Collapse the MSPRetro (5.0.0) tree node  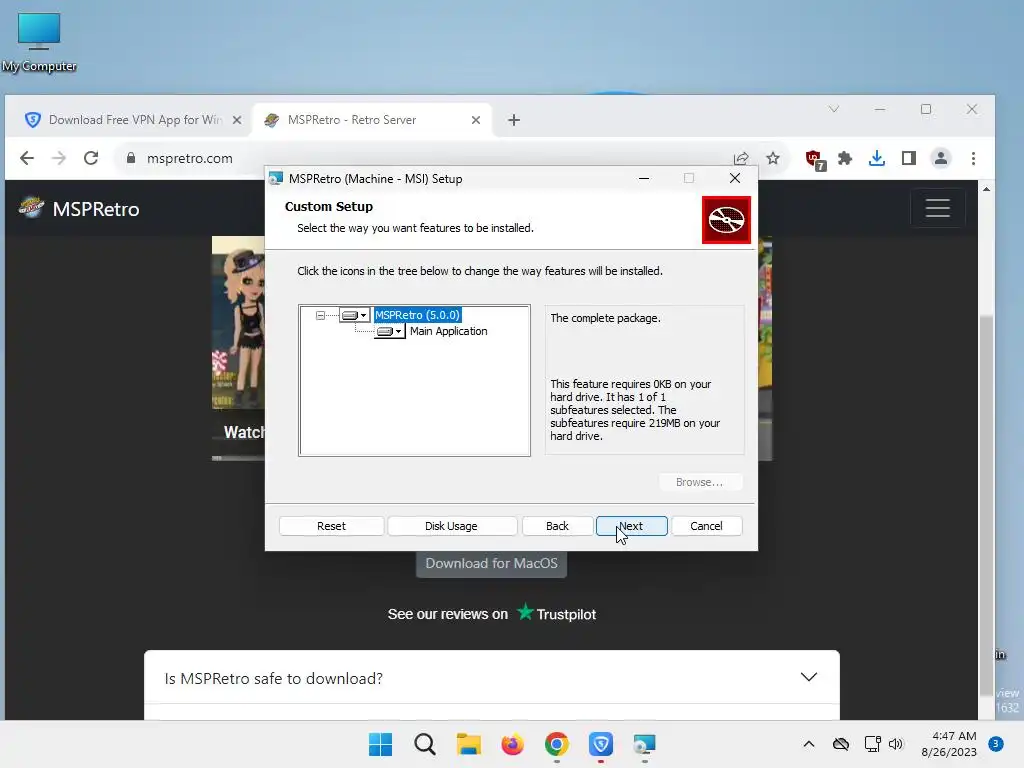pos(320,315)
